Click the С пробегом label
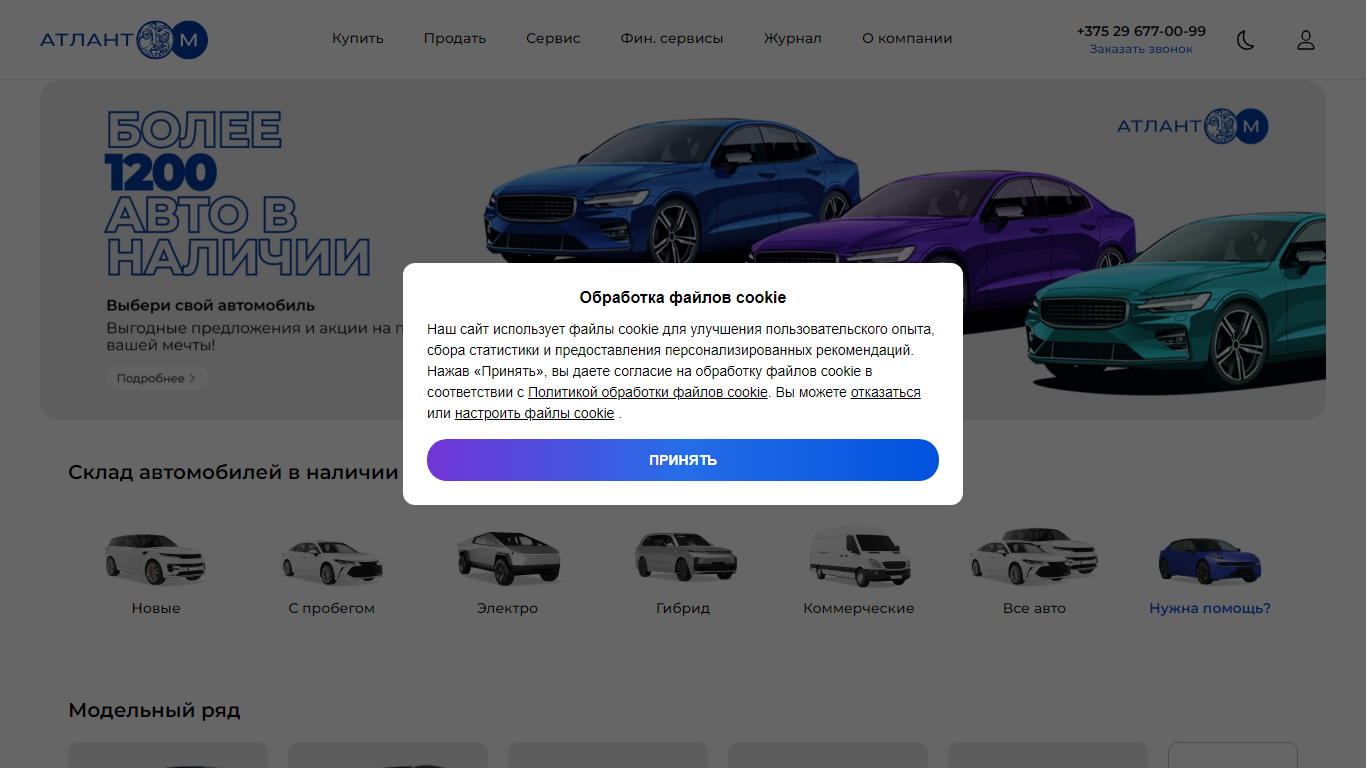The height and width of the screenshot is (768, 1366). pyautogui.click(x=331, y=608)
